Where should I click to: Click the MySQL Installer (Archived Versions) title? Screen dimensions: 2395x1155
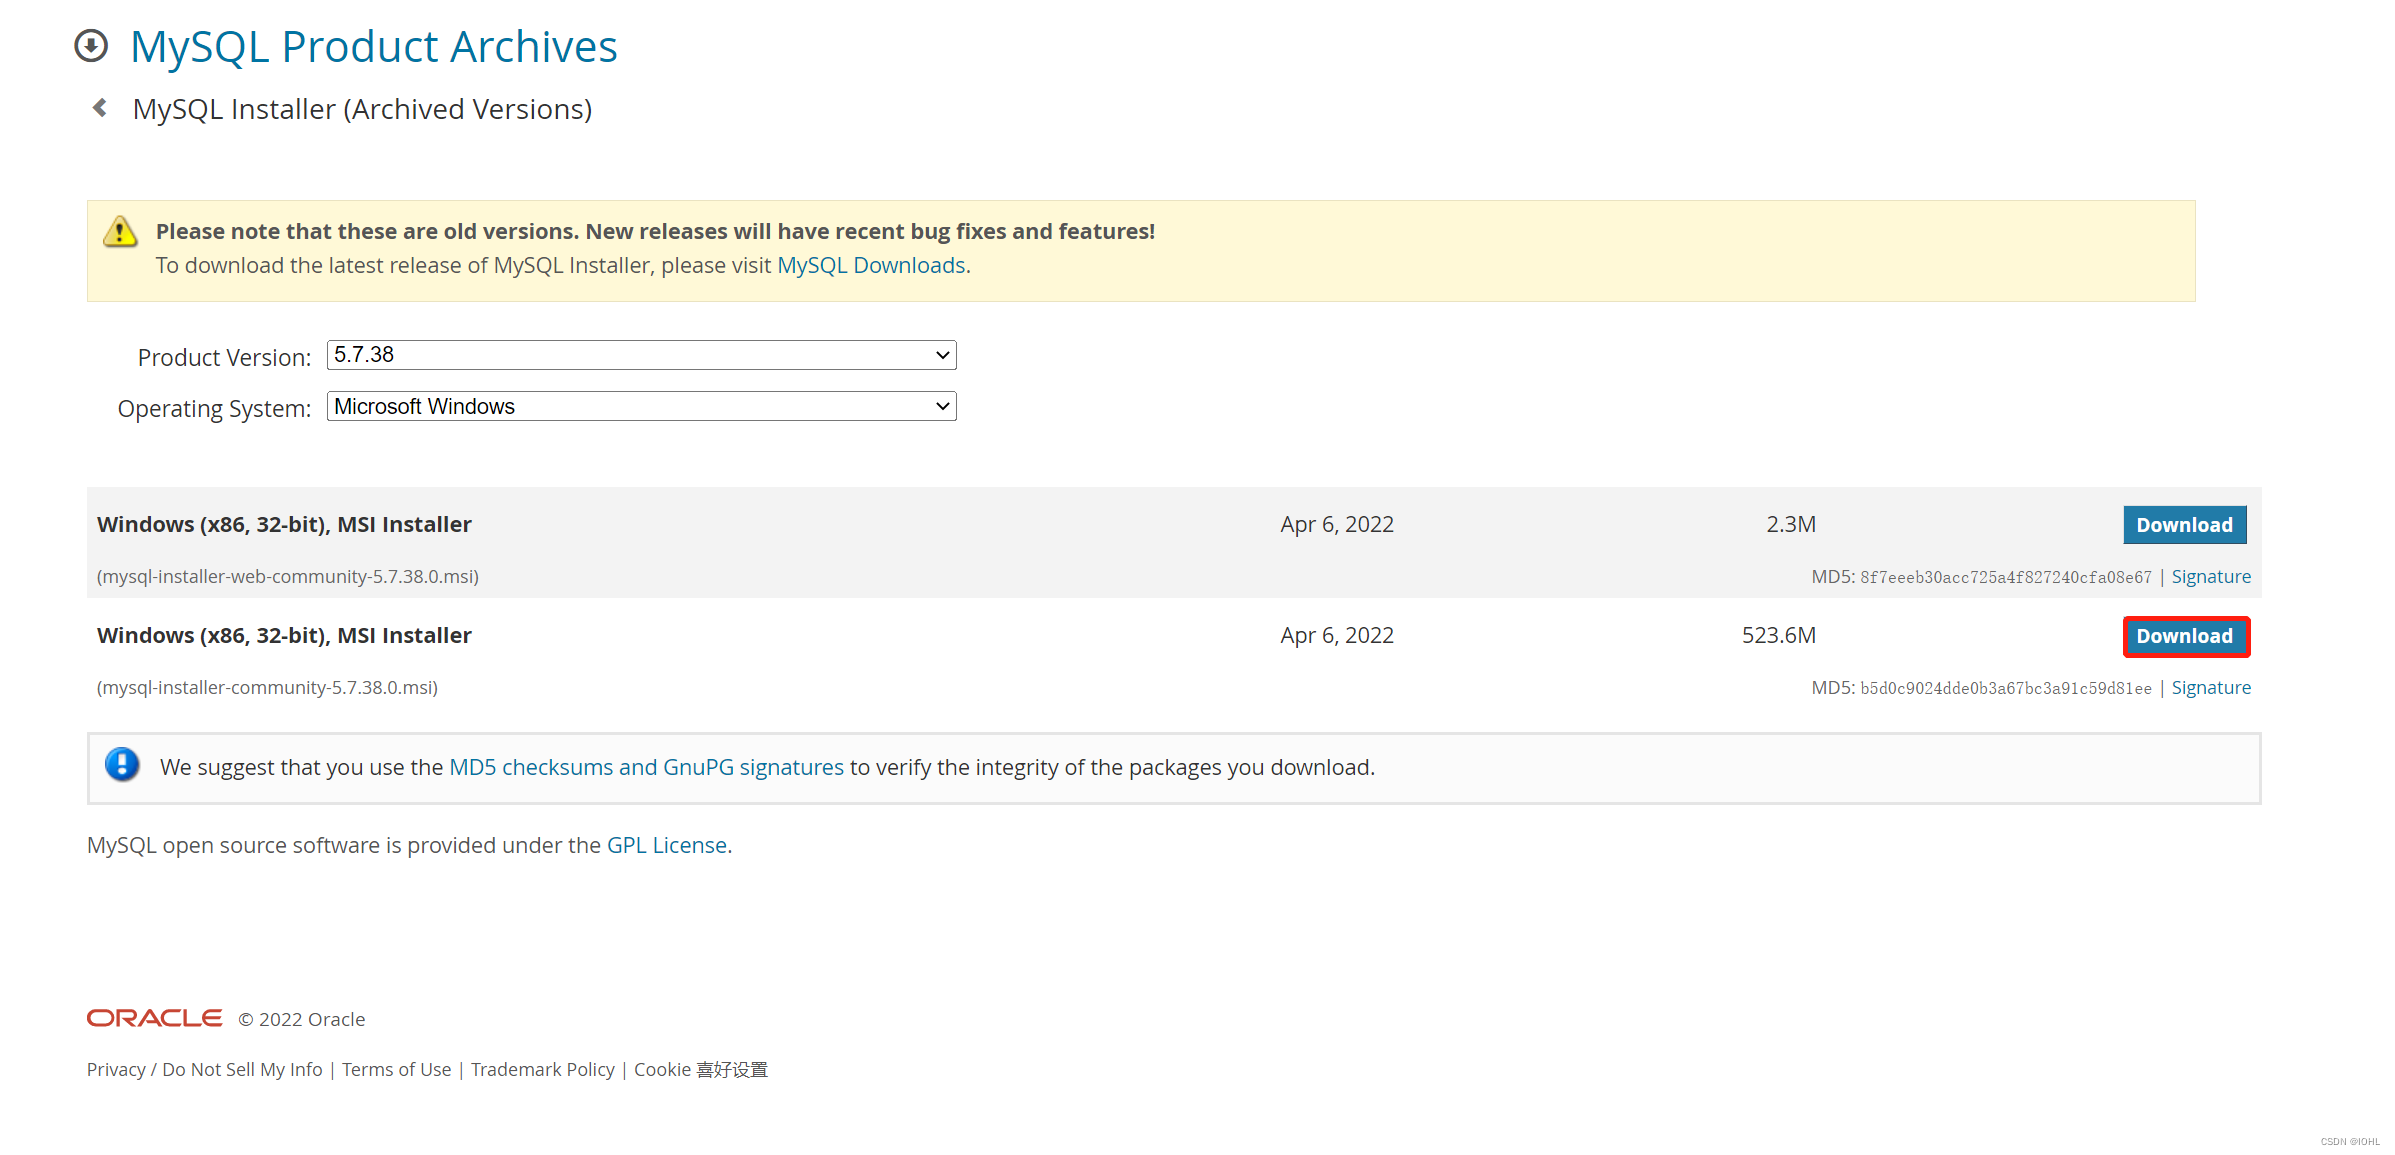coord(363,109)
